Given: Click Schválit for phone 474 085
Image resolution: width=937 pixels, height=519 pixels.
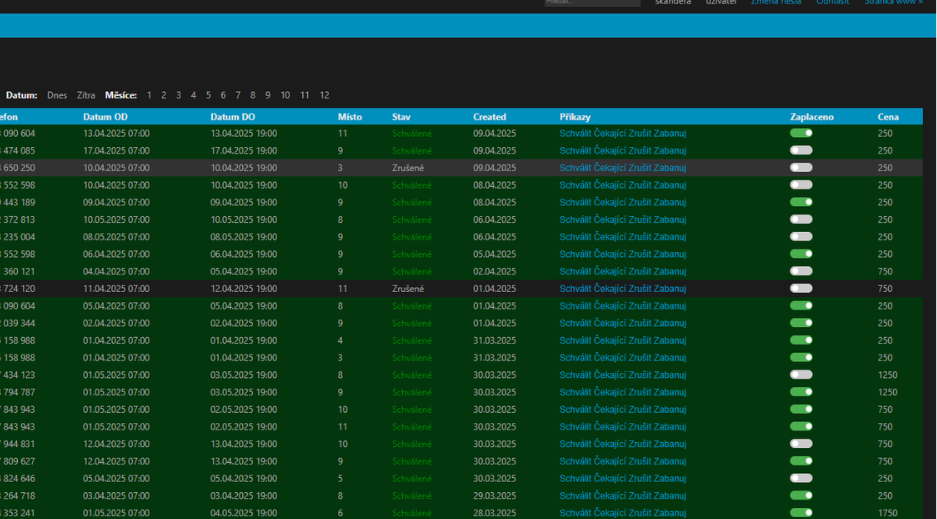Looking at the screenshot, I should click(575, 151).
